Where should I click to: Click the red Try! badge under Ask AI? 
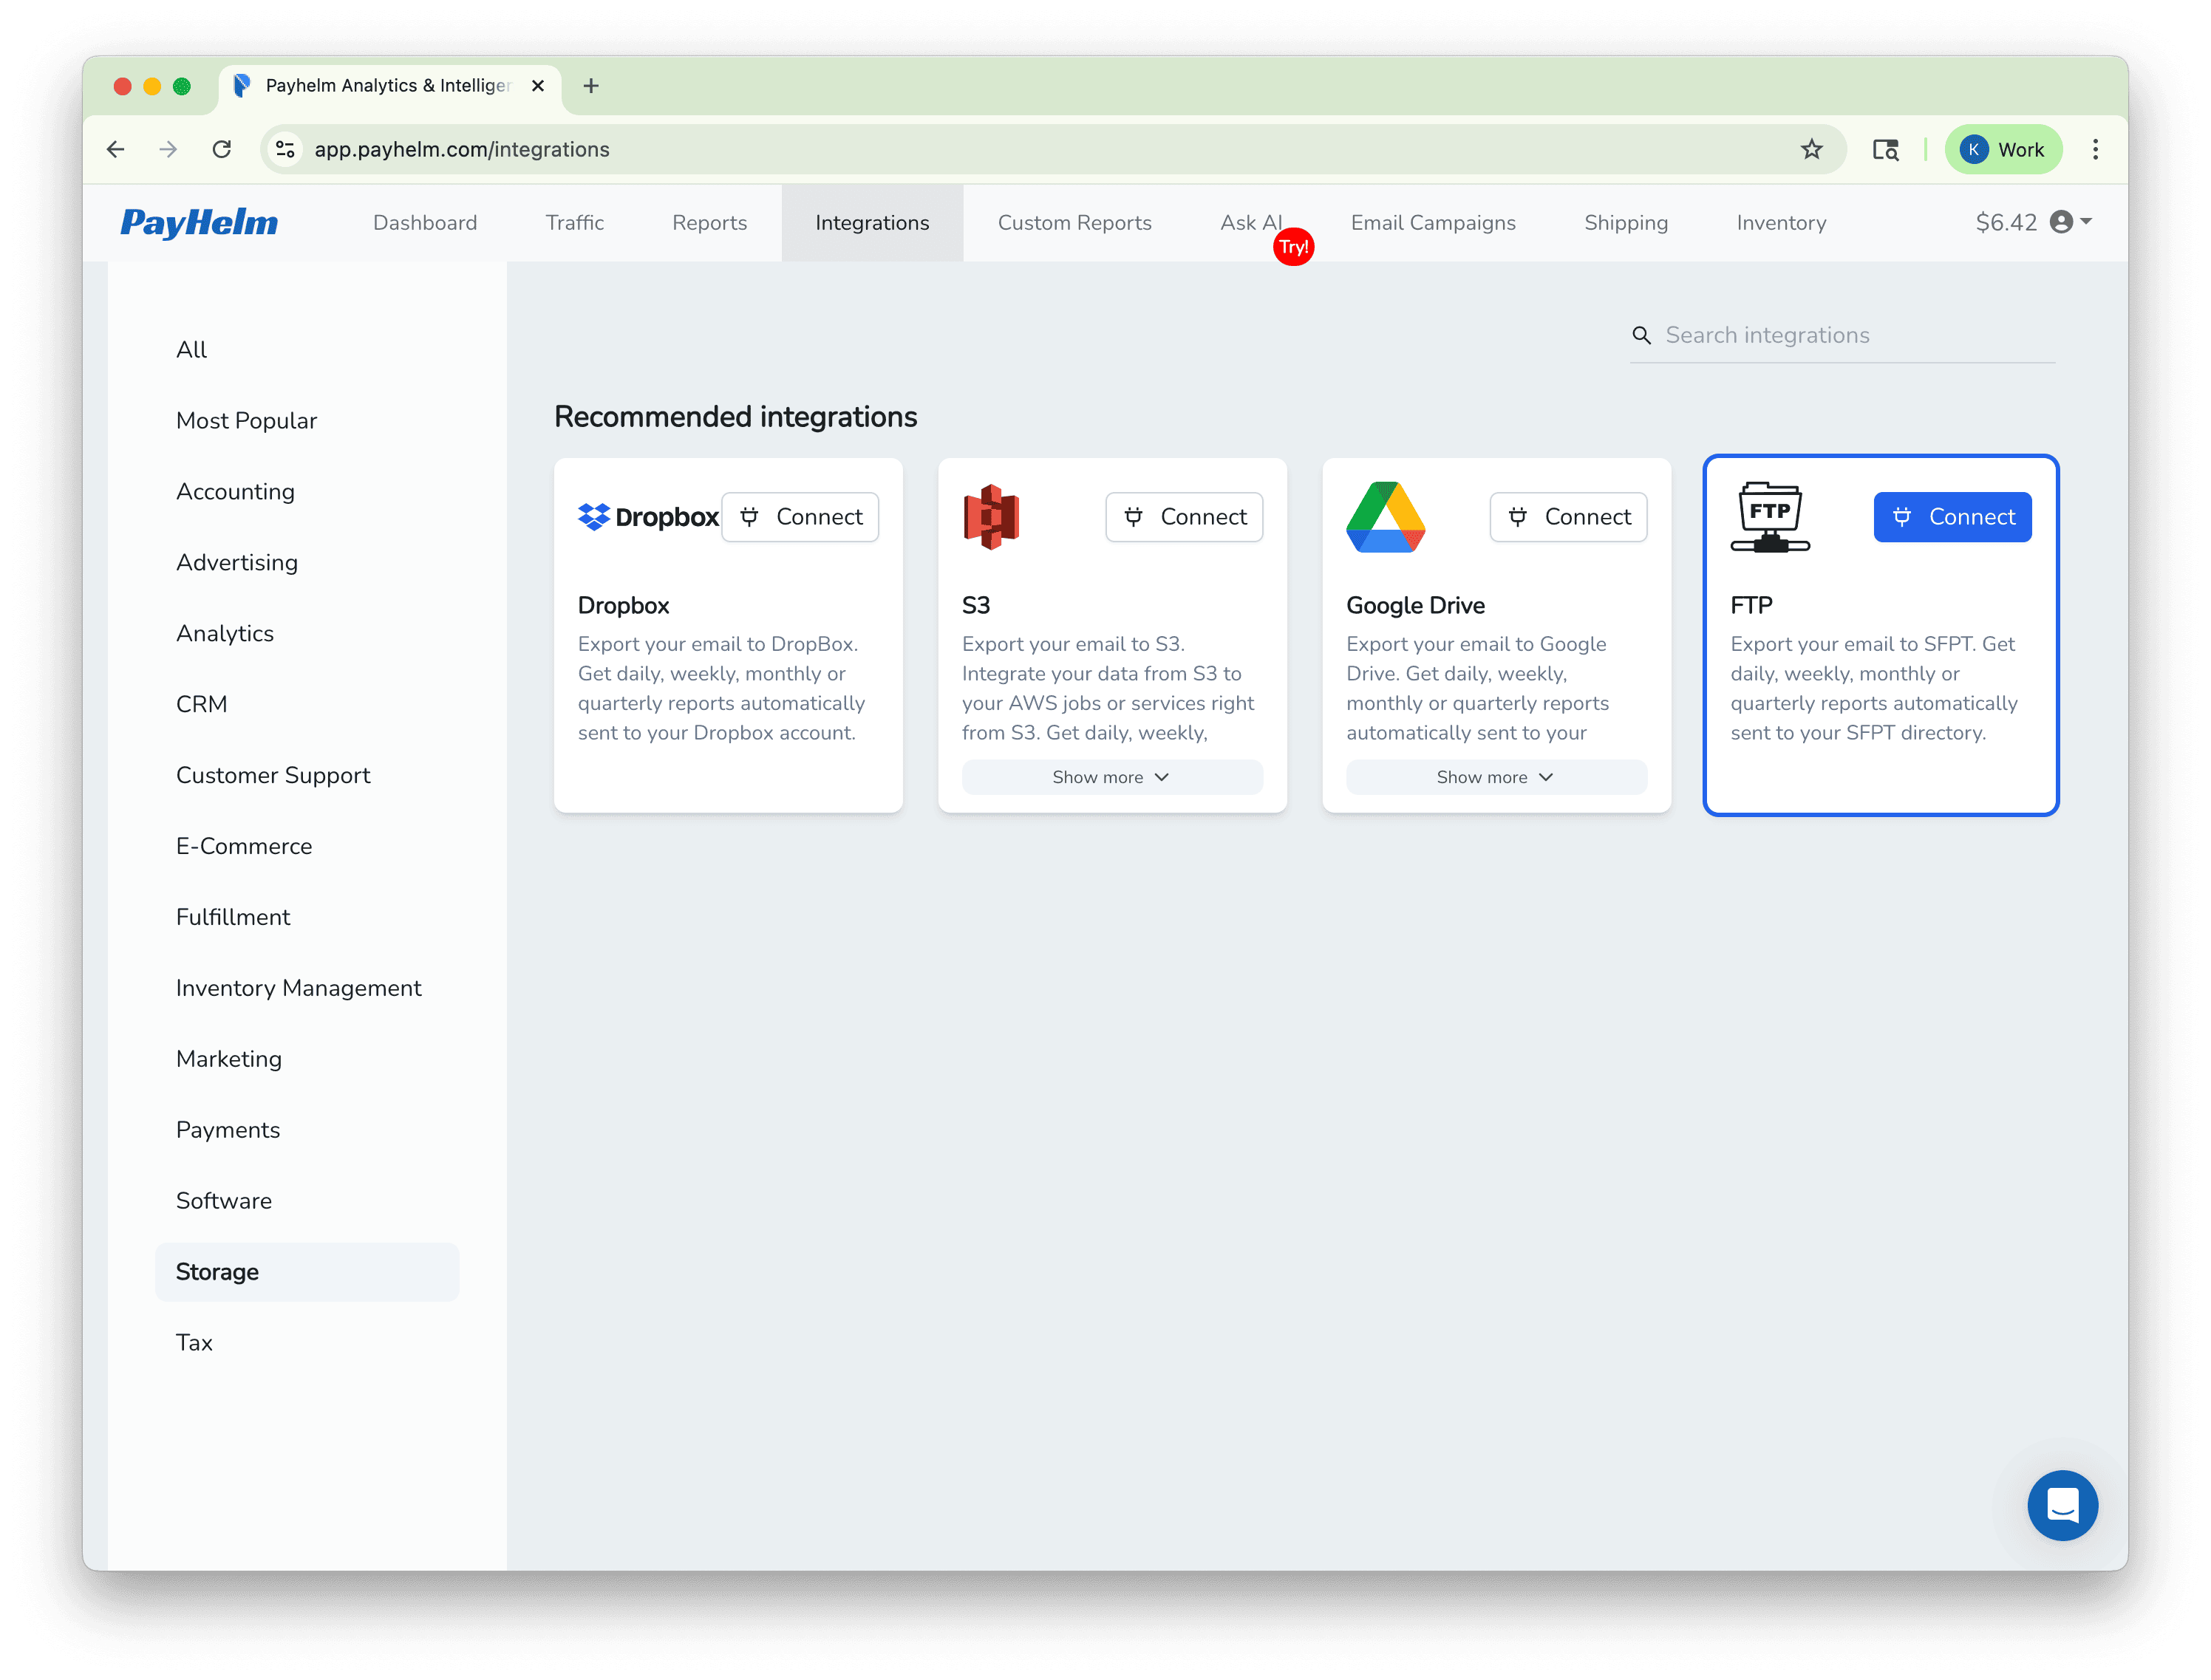1293,246
